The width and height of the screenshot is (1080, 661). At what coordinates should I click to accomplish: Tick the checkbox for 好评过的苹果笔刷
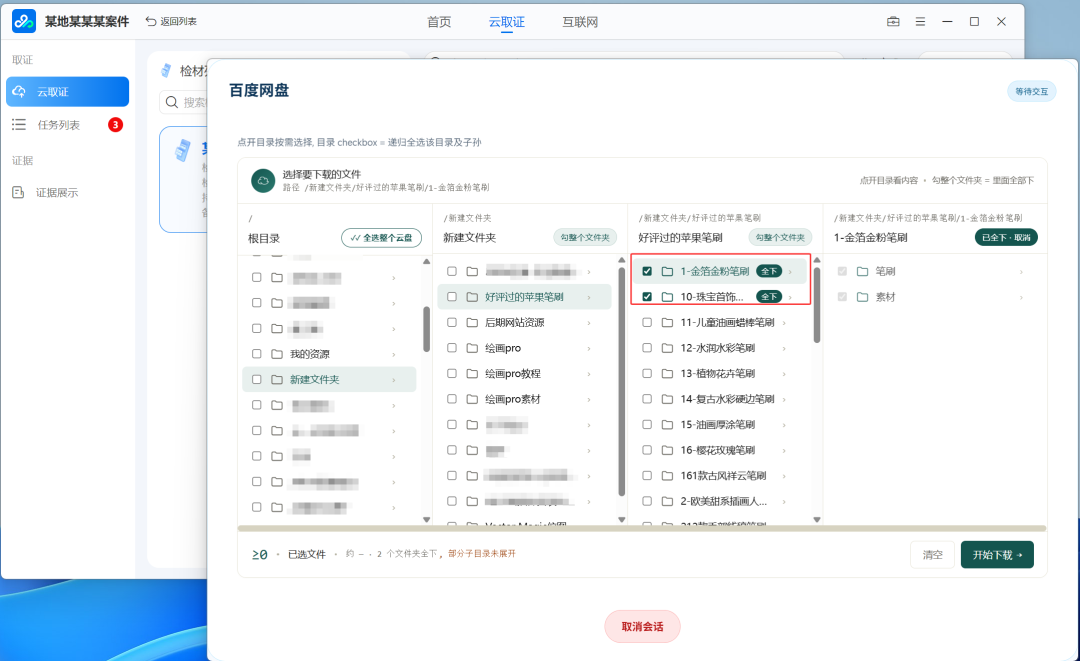452,297
